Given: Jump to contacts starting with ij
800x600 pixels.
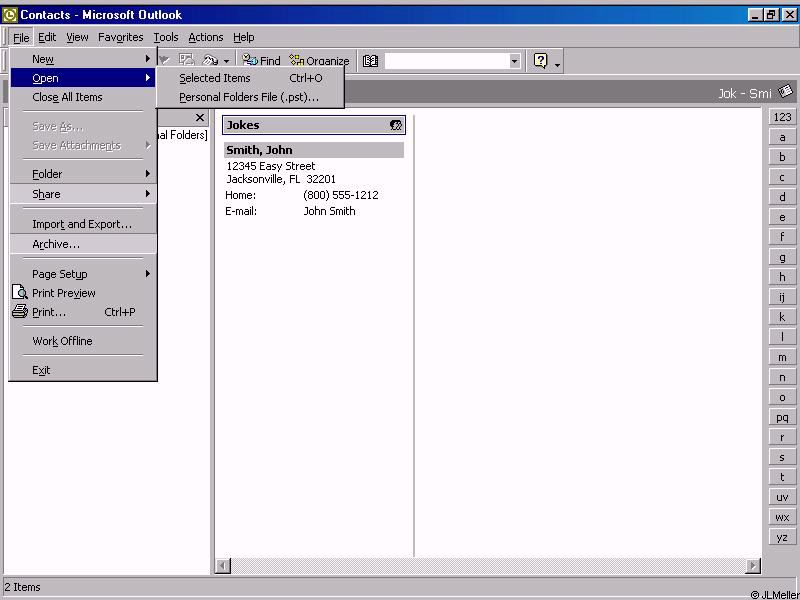Looking at the screenshot, I should tap(782, 297).
